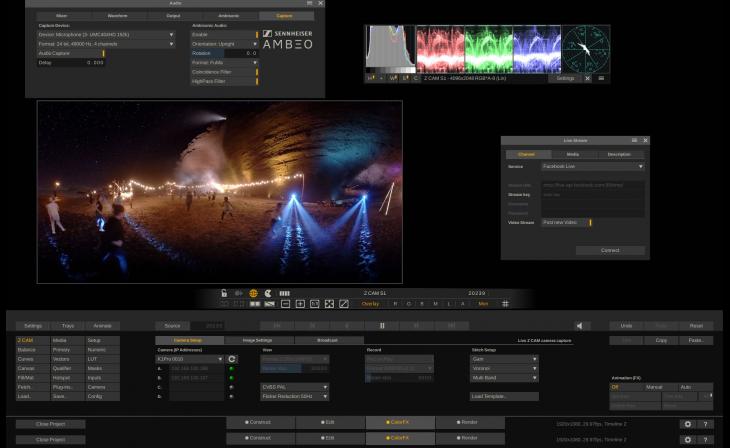Adjust the Rotation slider in Ambisonic Audio
Viewport: 730px width, 448px height.
[x=224, y=53]
